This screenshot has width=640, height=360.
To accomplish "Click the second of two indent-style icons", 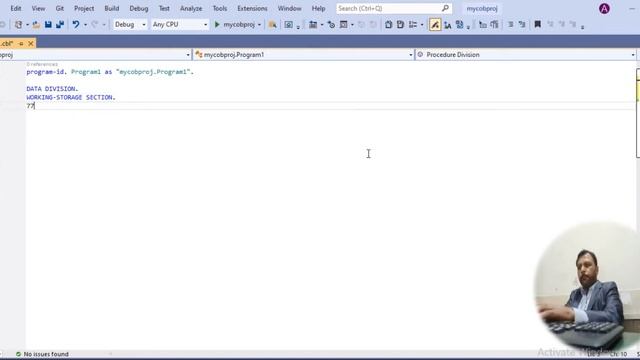I will point(494,25).
